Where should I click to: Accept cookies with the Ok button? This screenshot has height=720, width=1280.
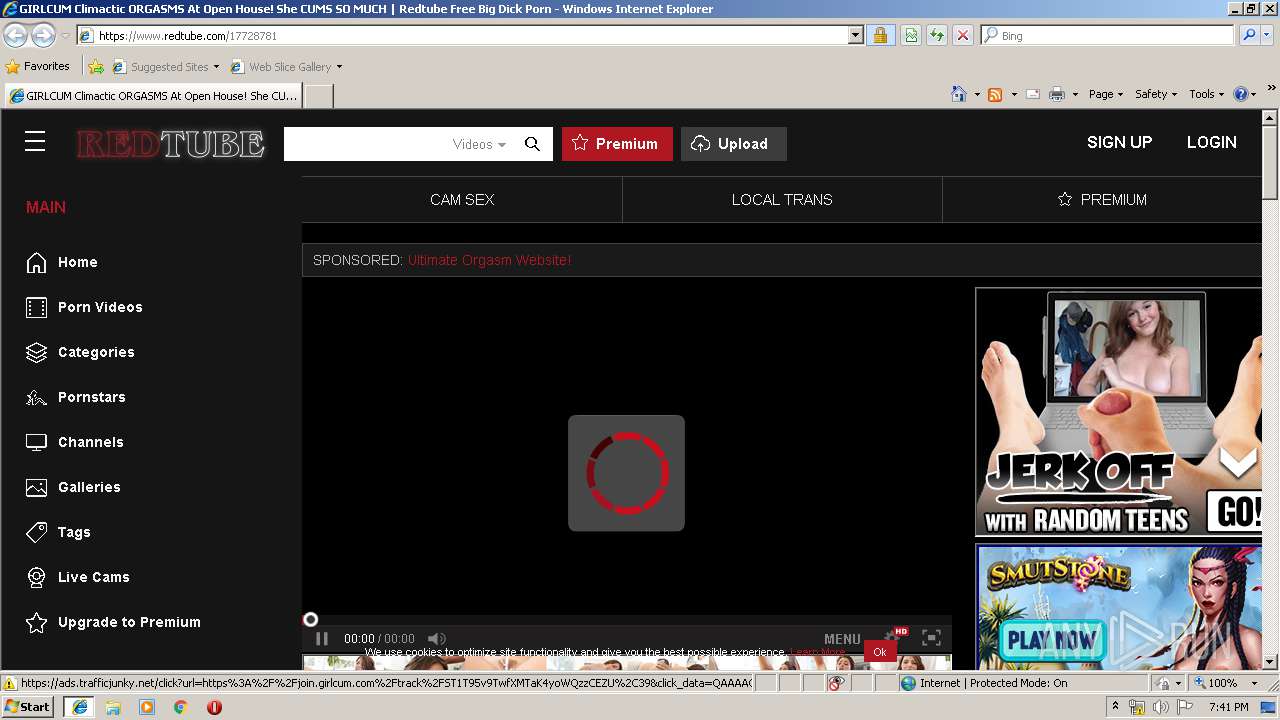click(x=880, y=652)
